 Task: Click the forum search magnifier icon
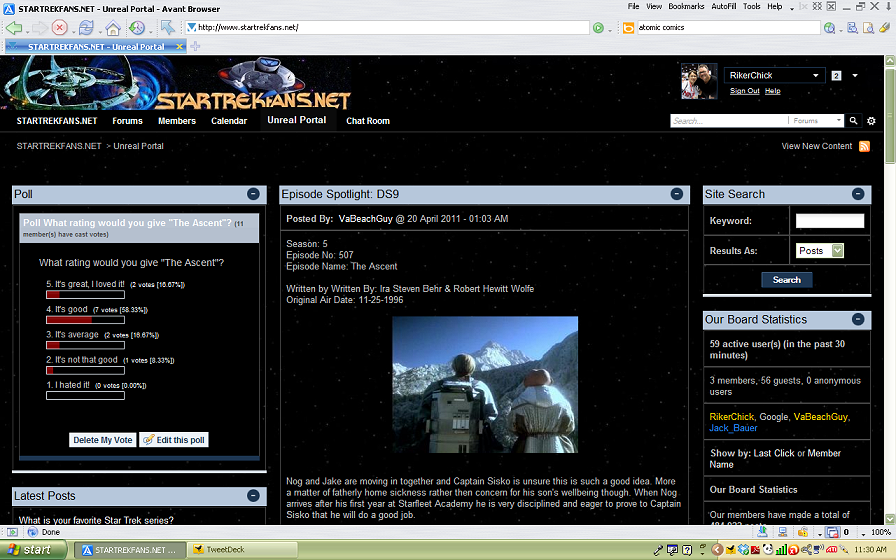click(x=853, y=121)
